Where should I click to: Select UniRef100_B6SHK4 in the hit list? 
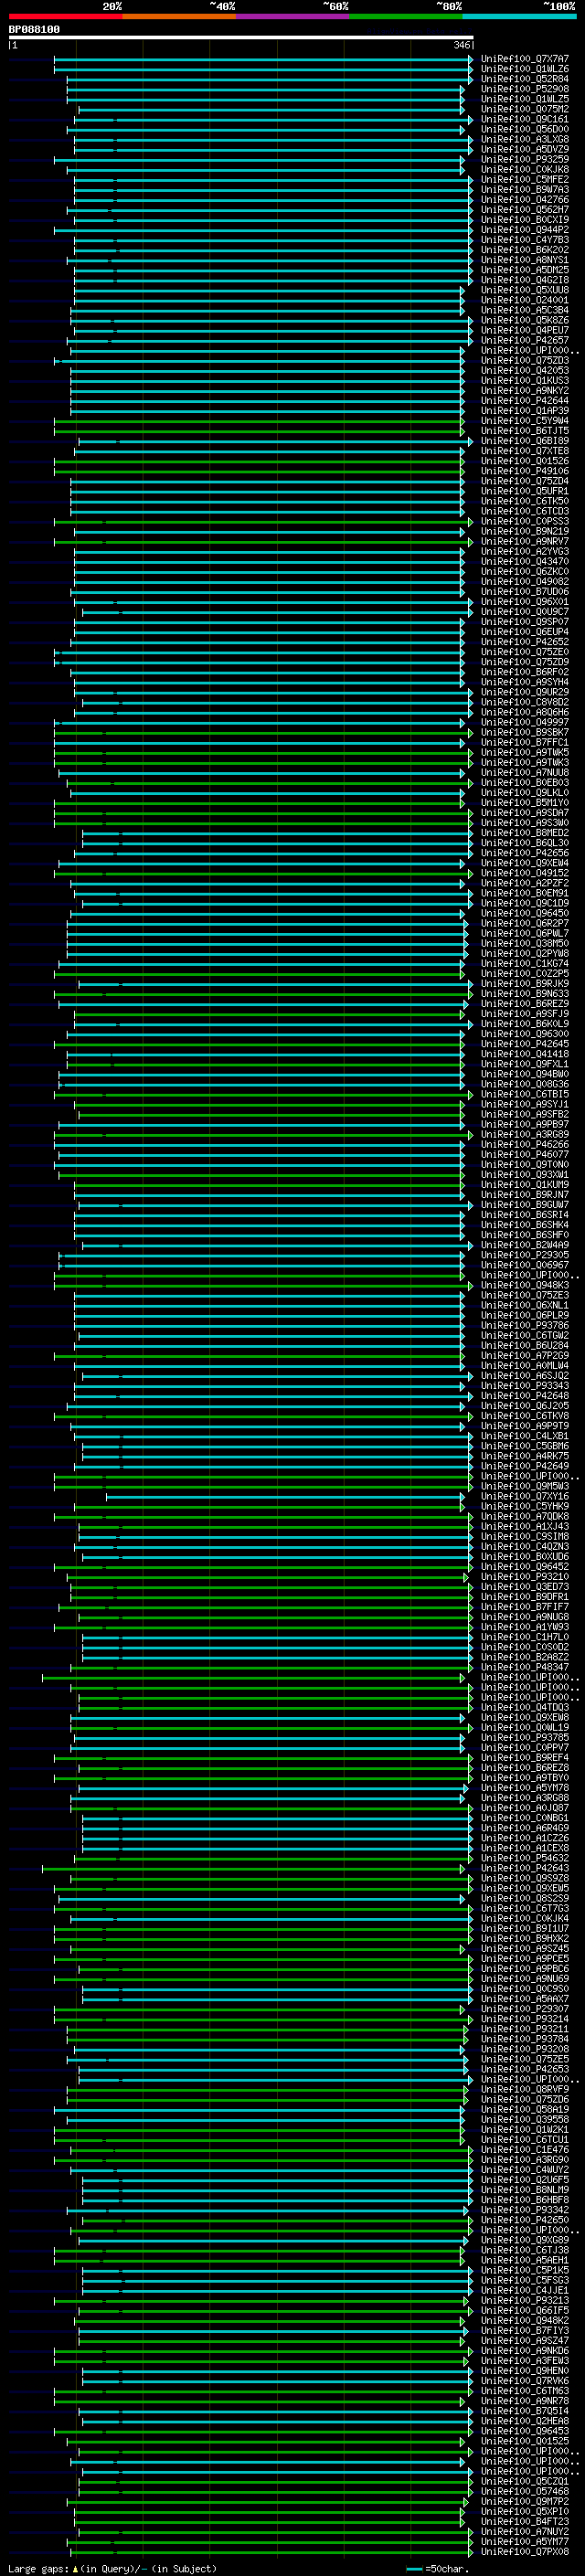tap(525, 1225)
